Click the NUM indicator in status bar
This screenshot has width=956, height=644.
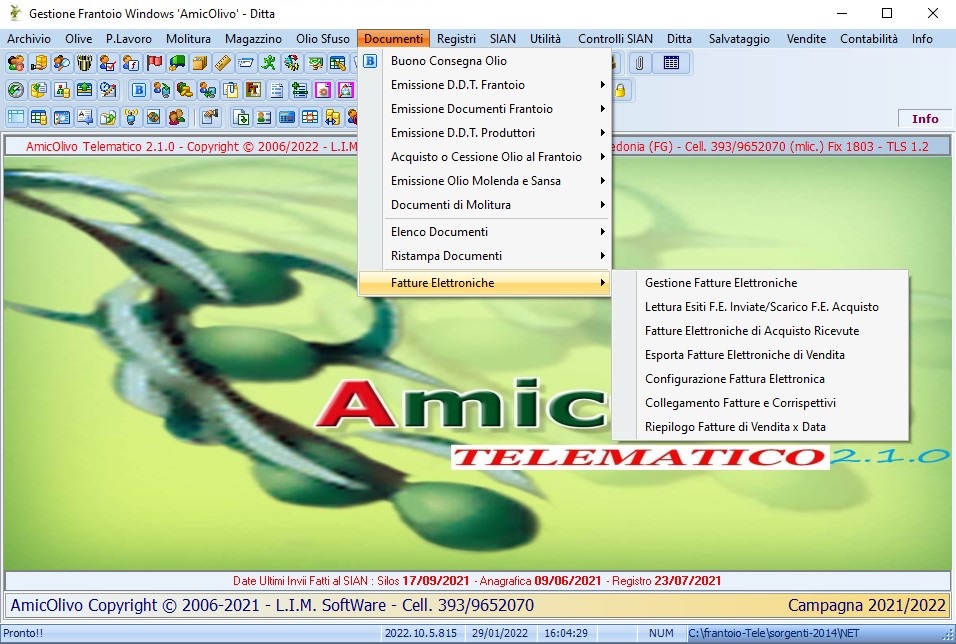[x=661, y=633]
